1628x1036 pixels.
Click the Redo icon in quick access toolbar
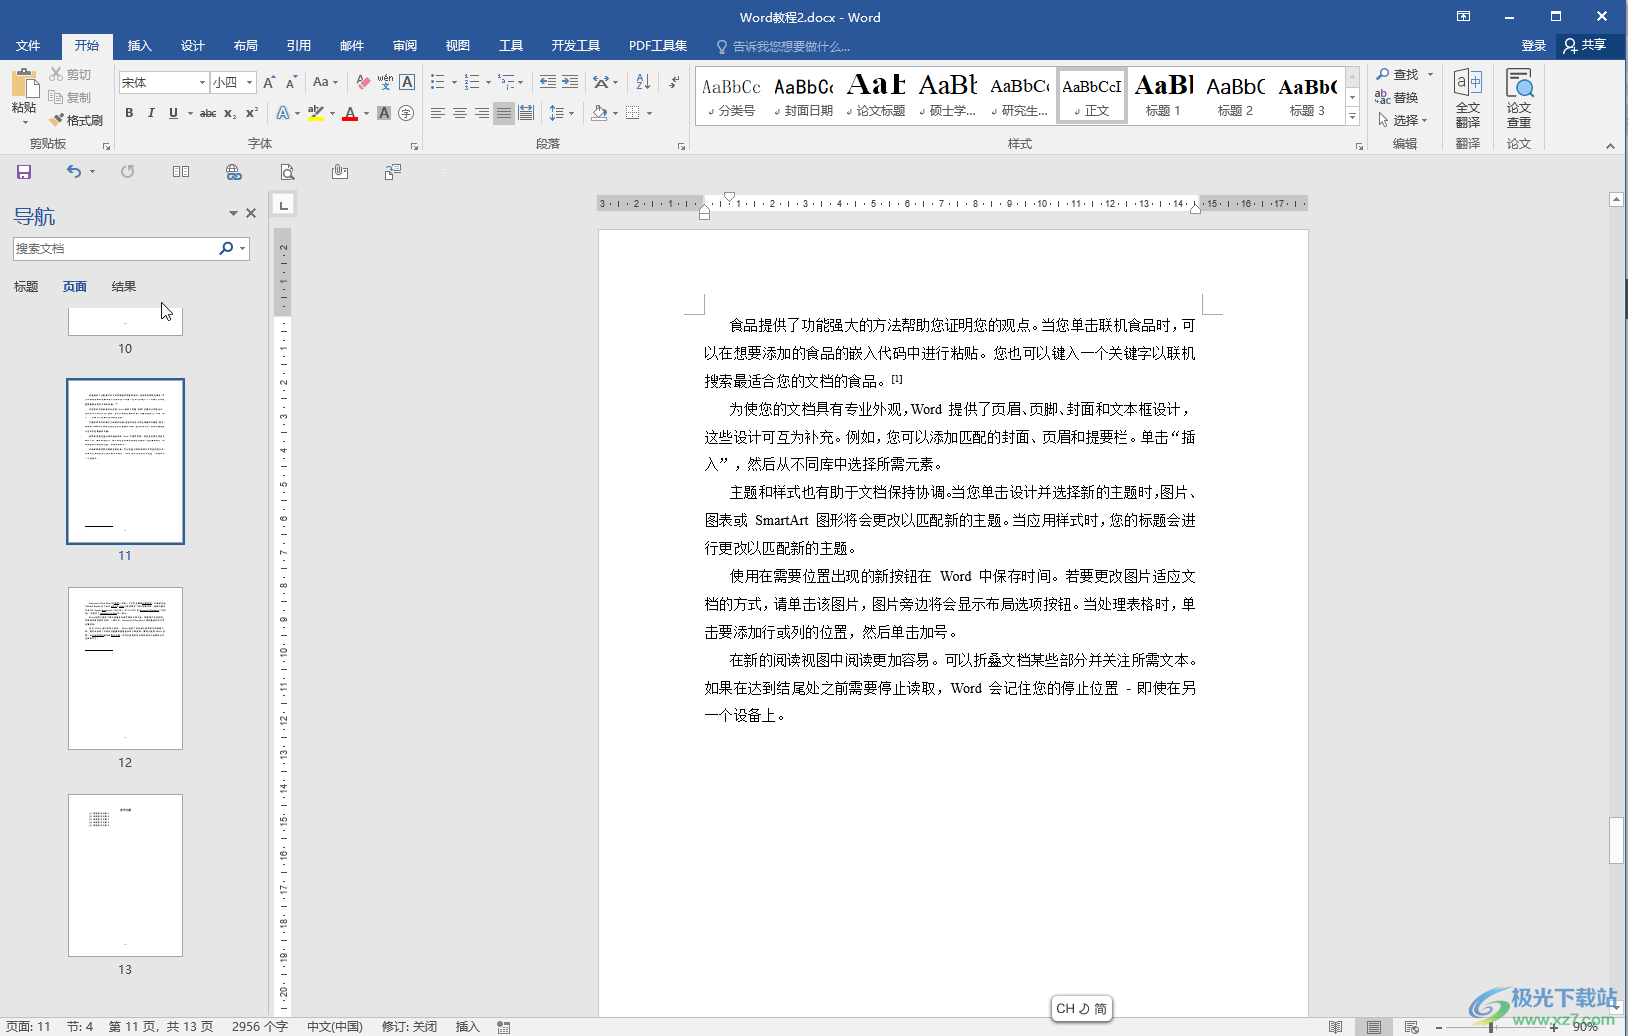click(x=128, y=172)
